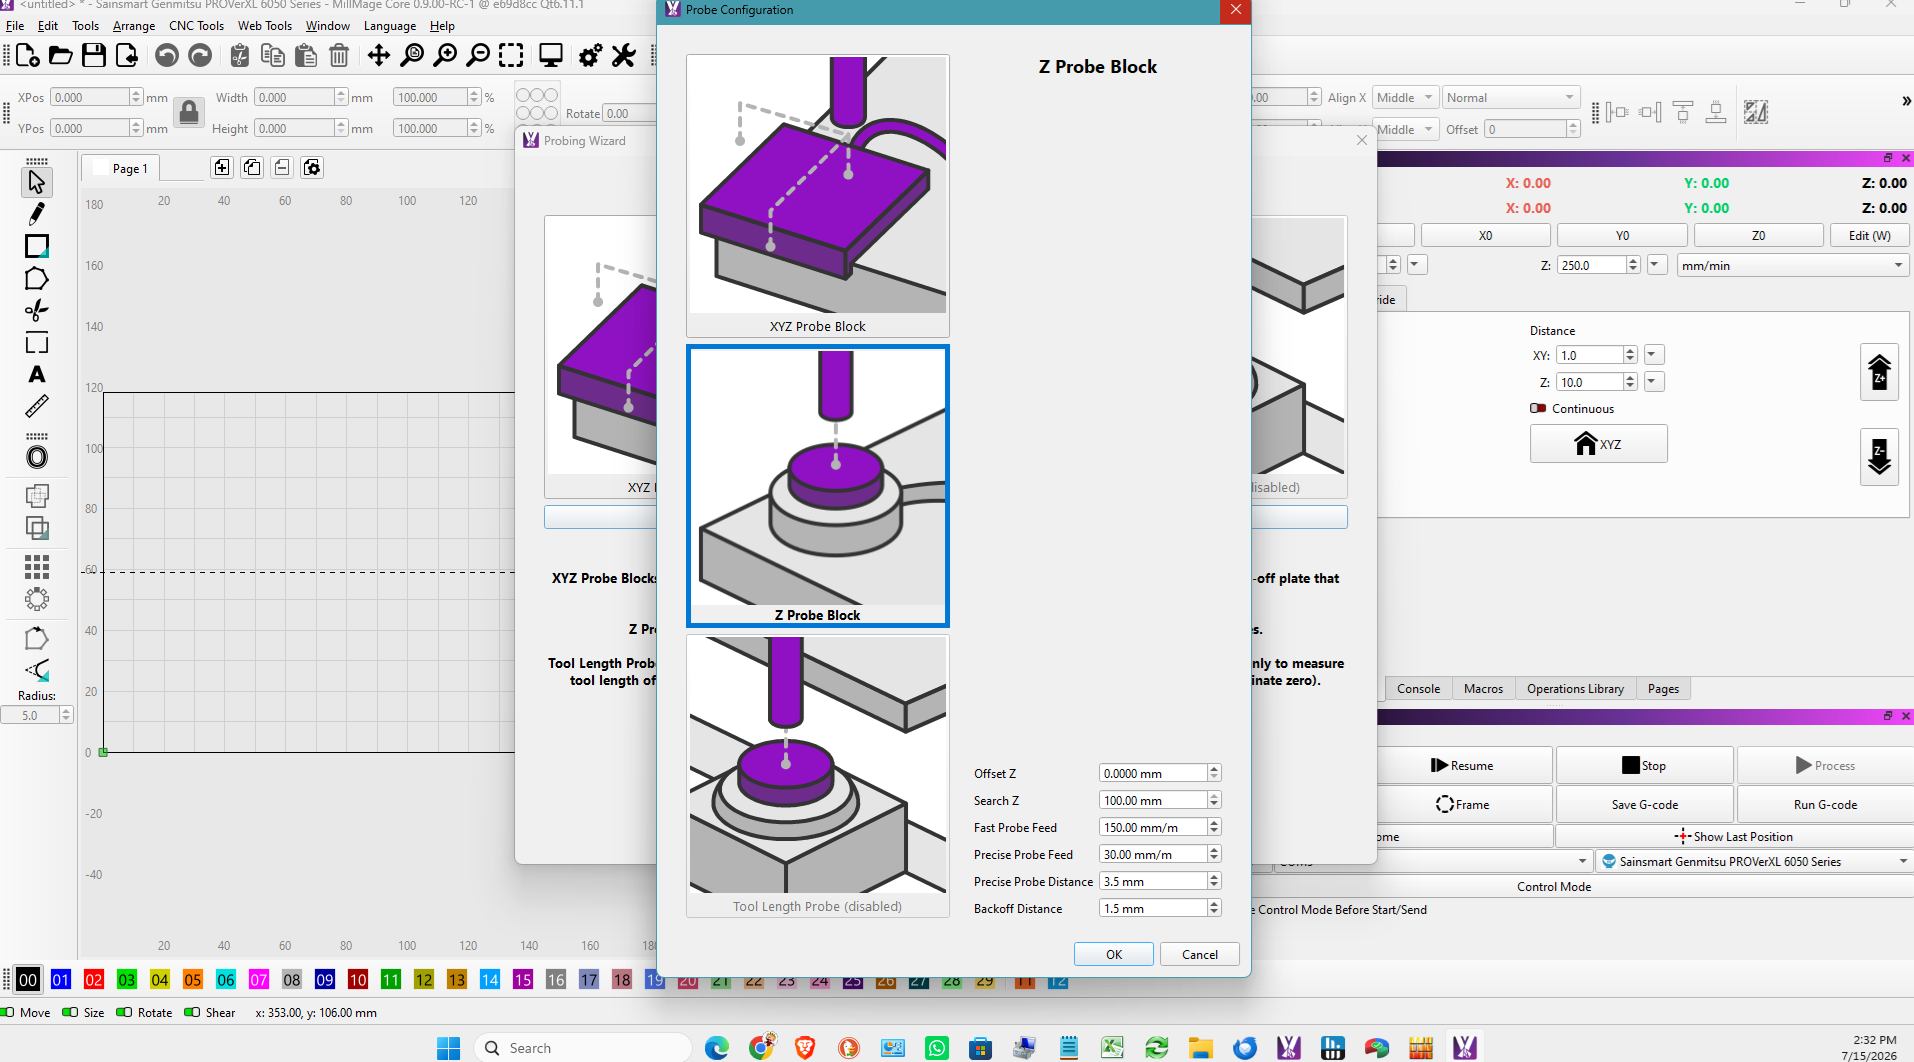Create a new file from the toolbar

[27, 56]
